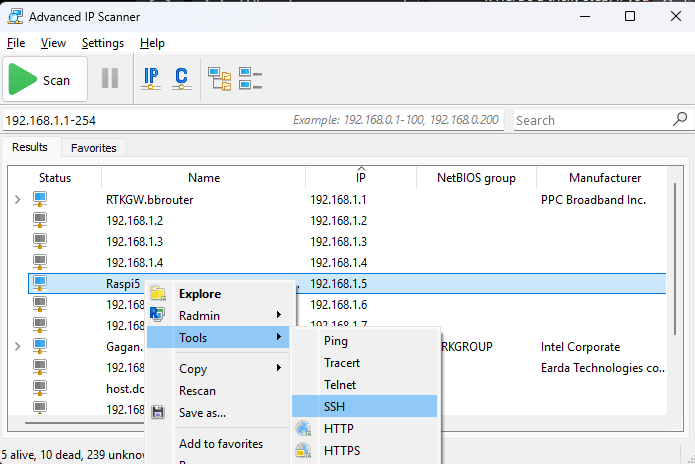Sort by the Status column header

coord(55,178)
